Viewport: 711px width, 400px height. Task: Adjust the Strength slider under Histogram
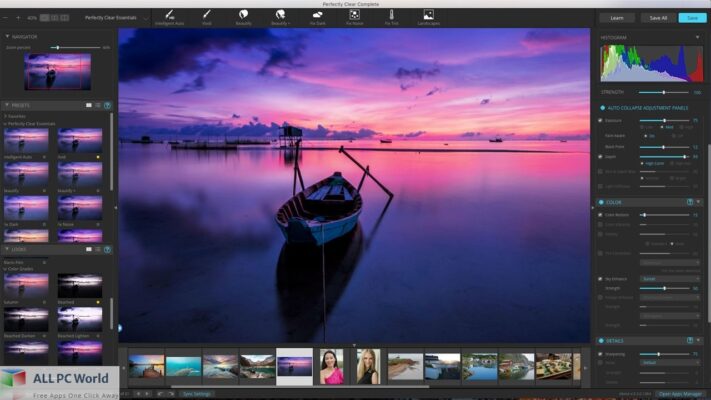[663, 92]
